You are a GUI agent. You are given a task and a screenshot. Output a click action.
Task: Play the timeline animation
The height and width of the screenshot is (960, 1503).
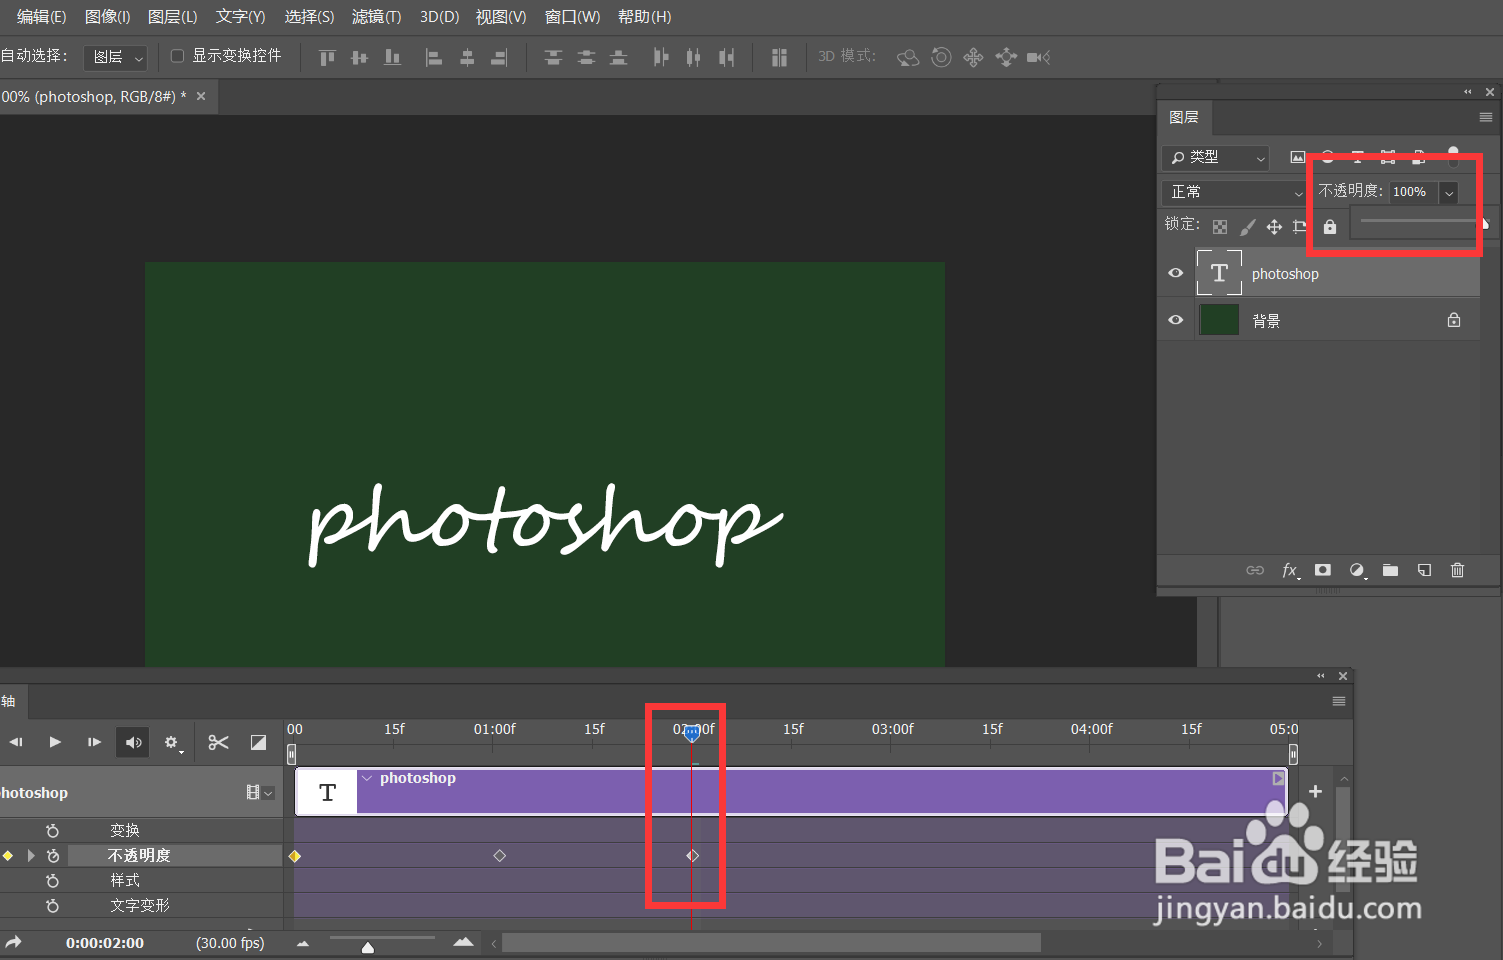(55, 742)
